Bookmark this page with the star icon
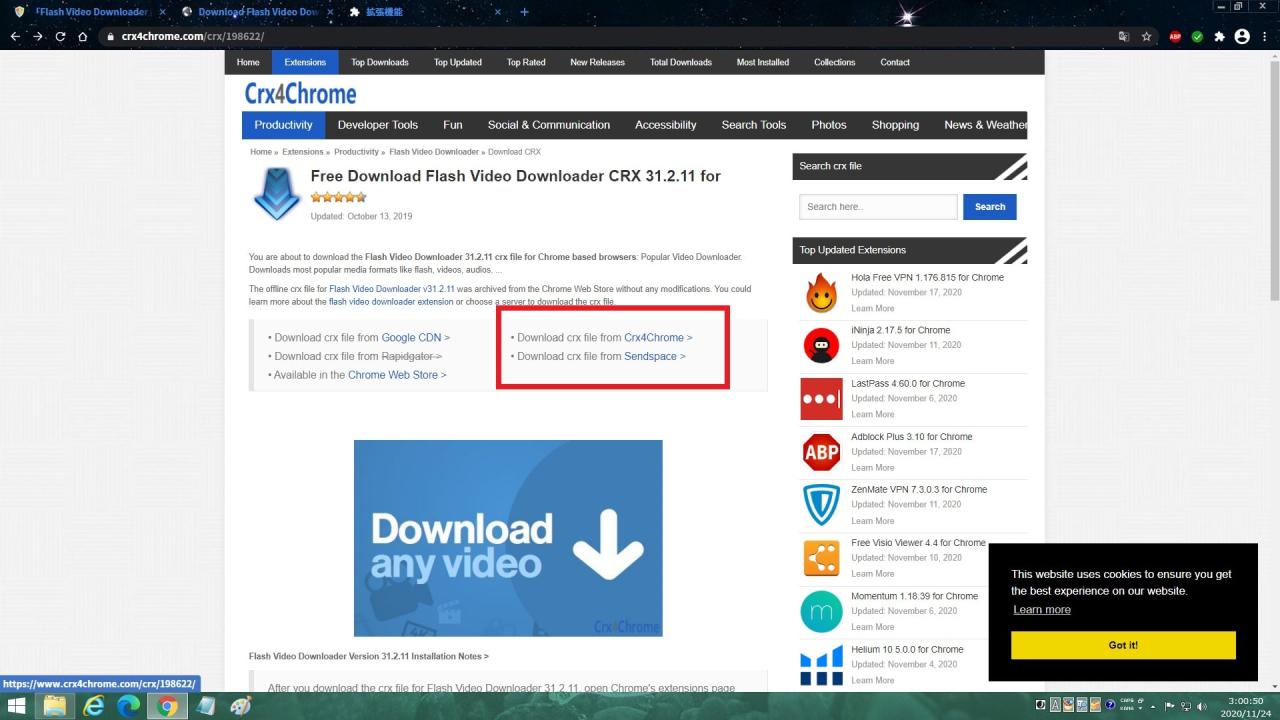The height and width of the screenshot is (720, 1280). (1147, 36)
